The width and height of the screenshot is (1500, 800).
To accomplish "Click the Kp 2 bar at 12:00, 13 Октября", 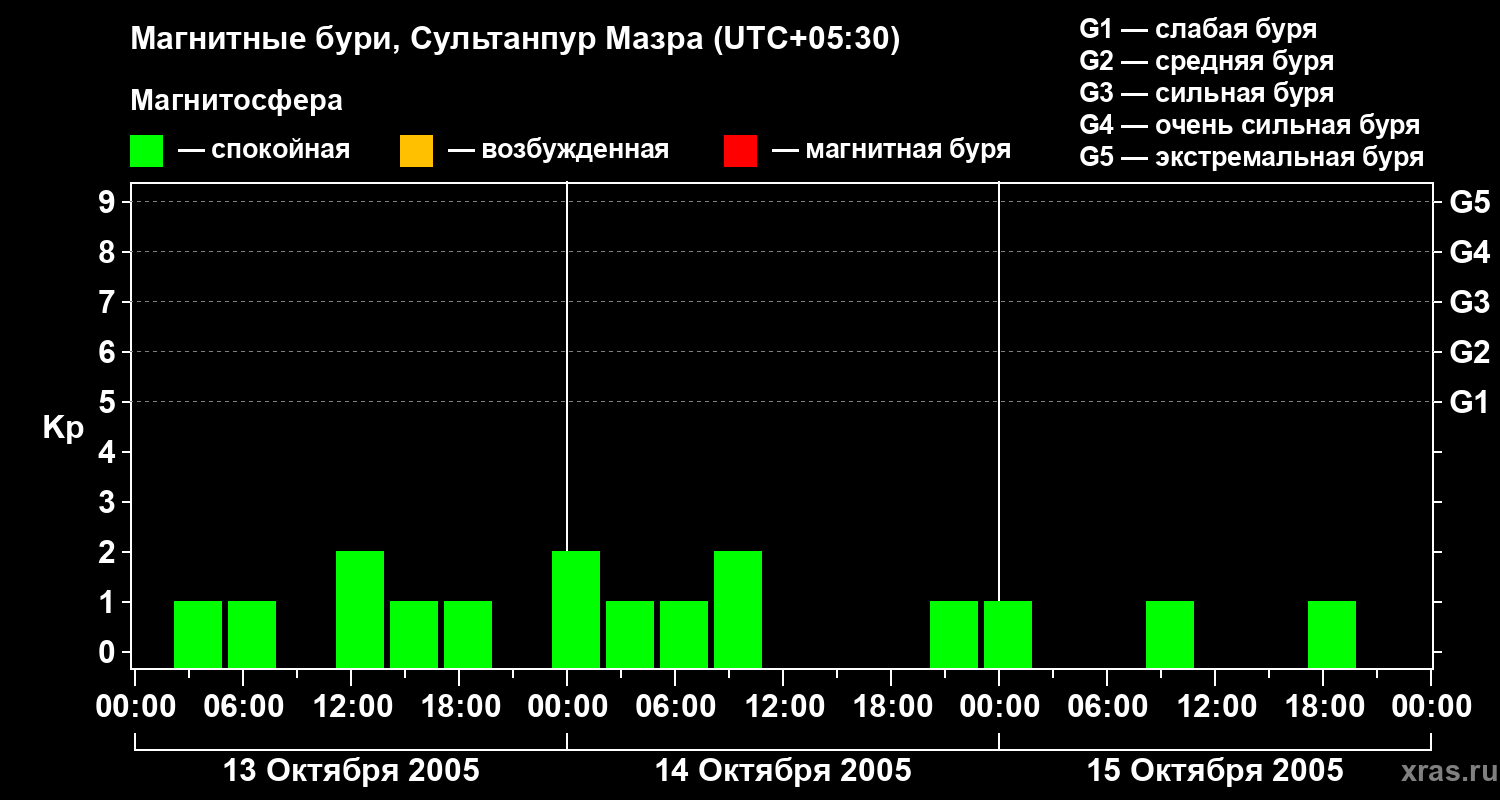I will (360, 610).
